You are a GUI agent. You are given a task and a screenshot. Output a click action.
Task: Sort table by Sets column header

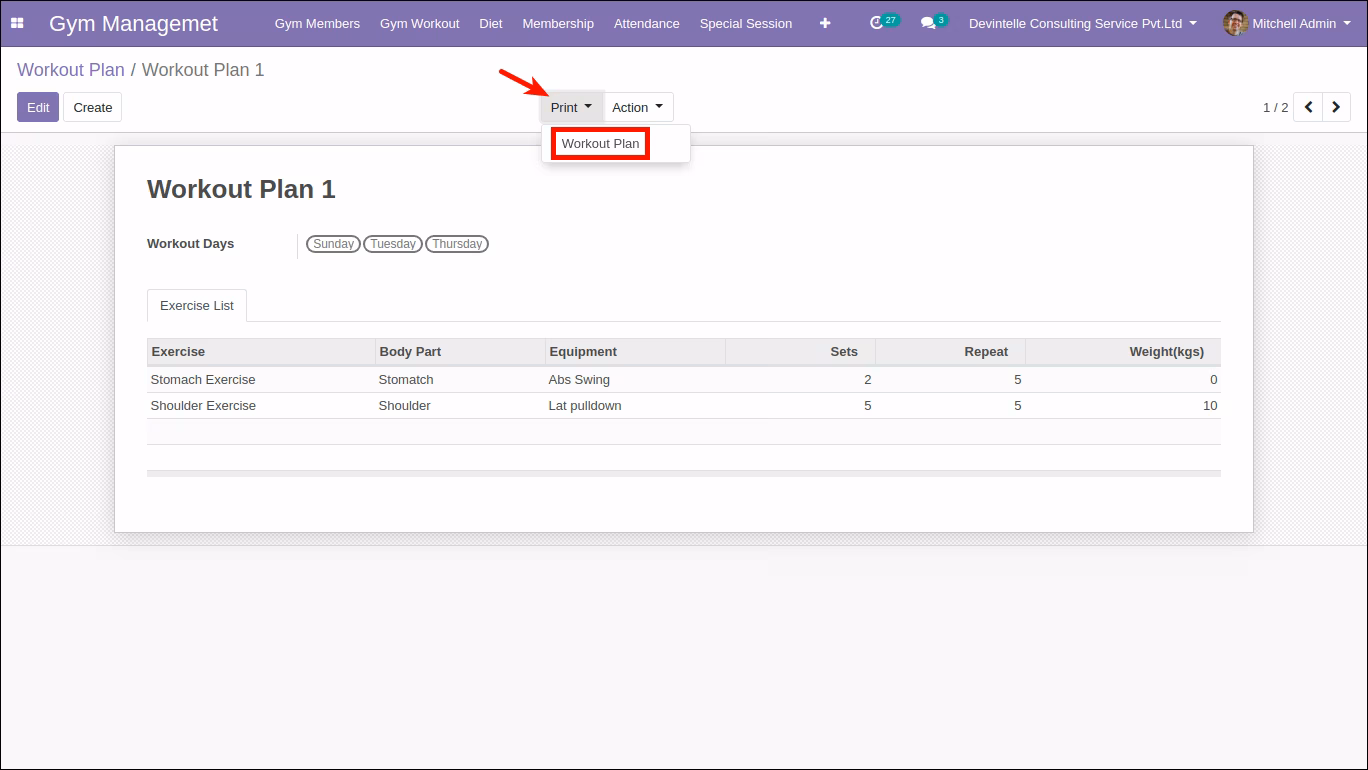800,352
